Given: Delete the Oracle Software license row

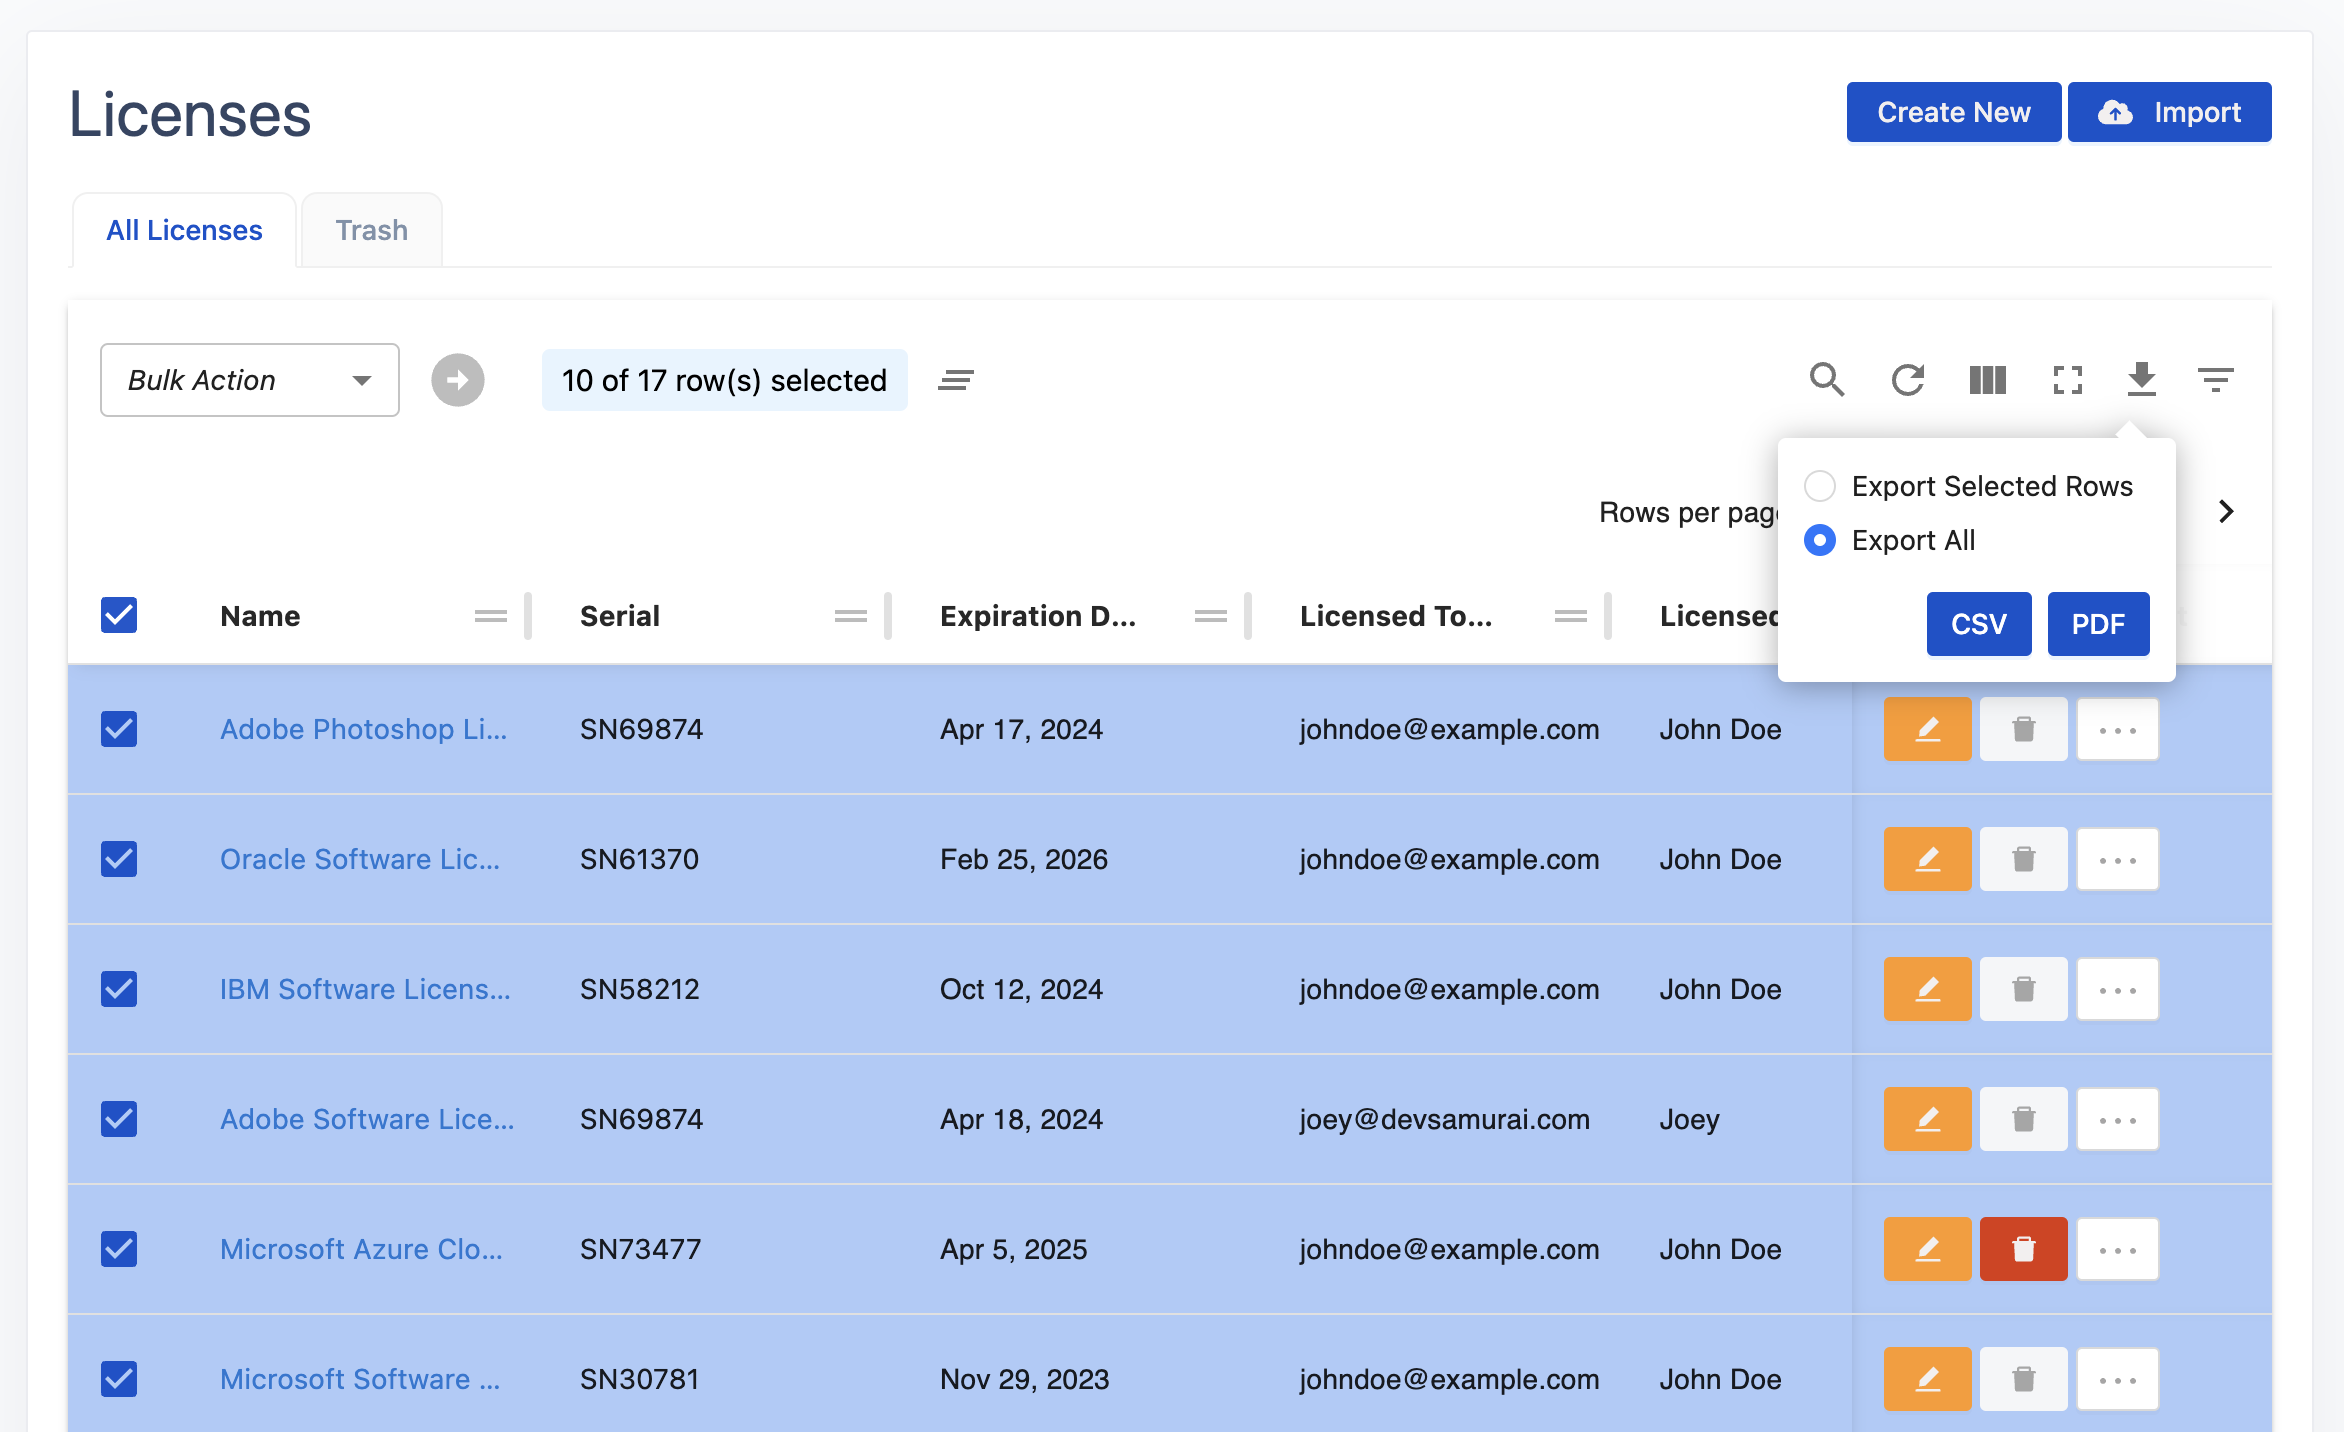Looking at the screenshot, I should [x=2023, y=859].
